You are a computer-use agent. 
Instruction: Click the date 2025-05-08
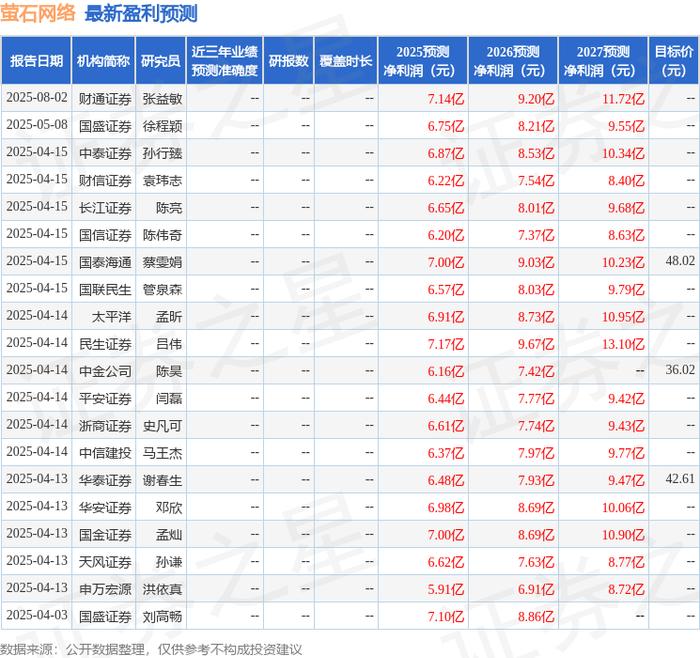coord(37,125)
